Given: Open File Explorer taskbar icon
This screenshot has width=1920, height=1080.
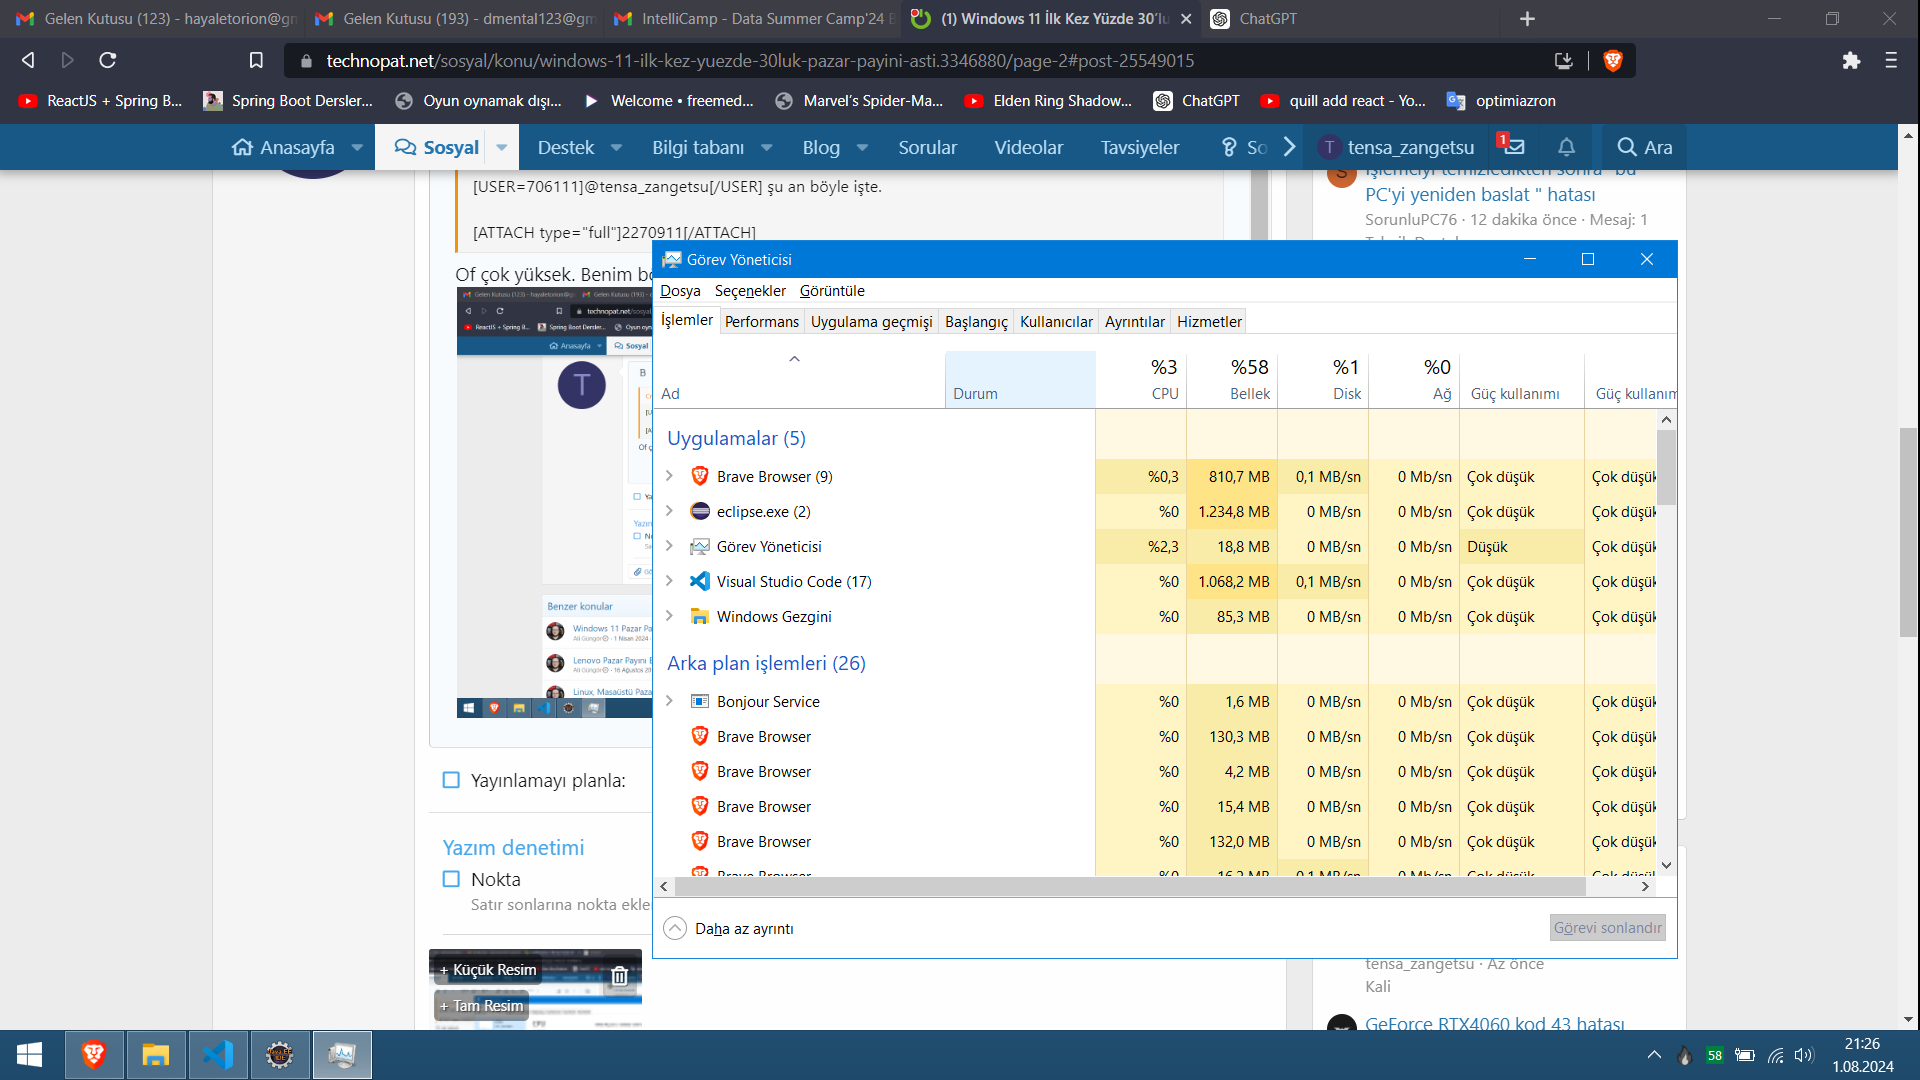Looking at the screenshot, I should (155, 1055).
